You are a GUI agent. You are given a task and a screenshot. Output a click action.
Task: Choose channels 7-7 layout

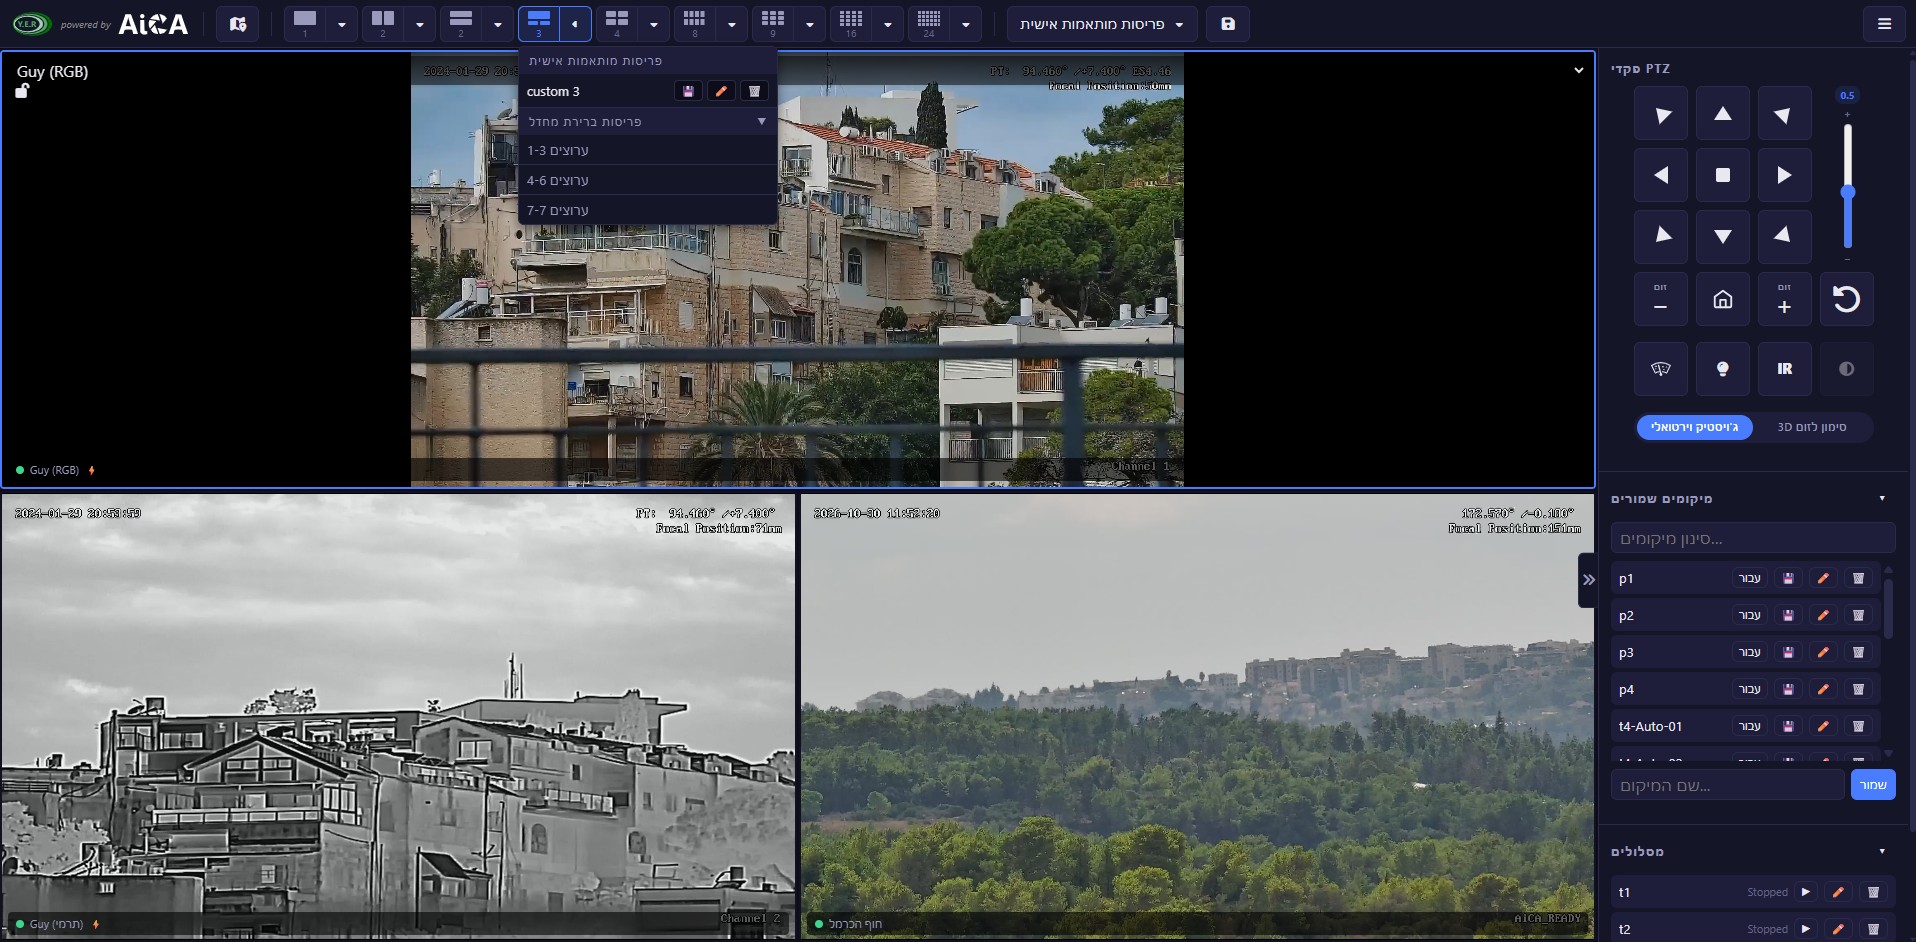pos(647,210)
